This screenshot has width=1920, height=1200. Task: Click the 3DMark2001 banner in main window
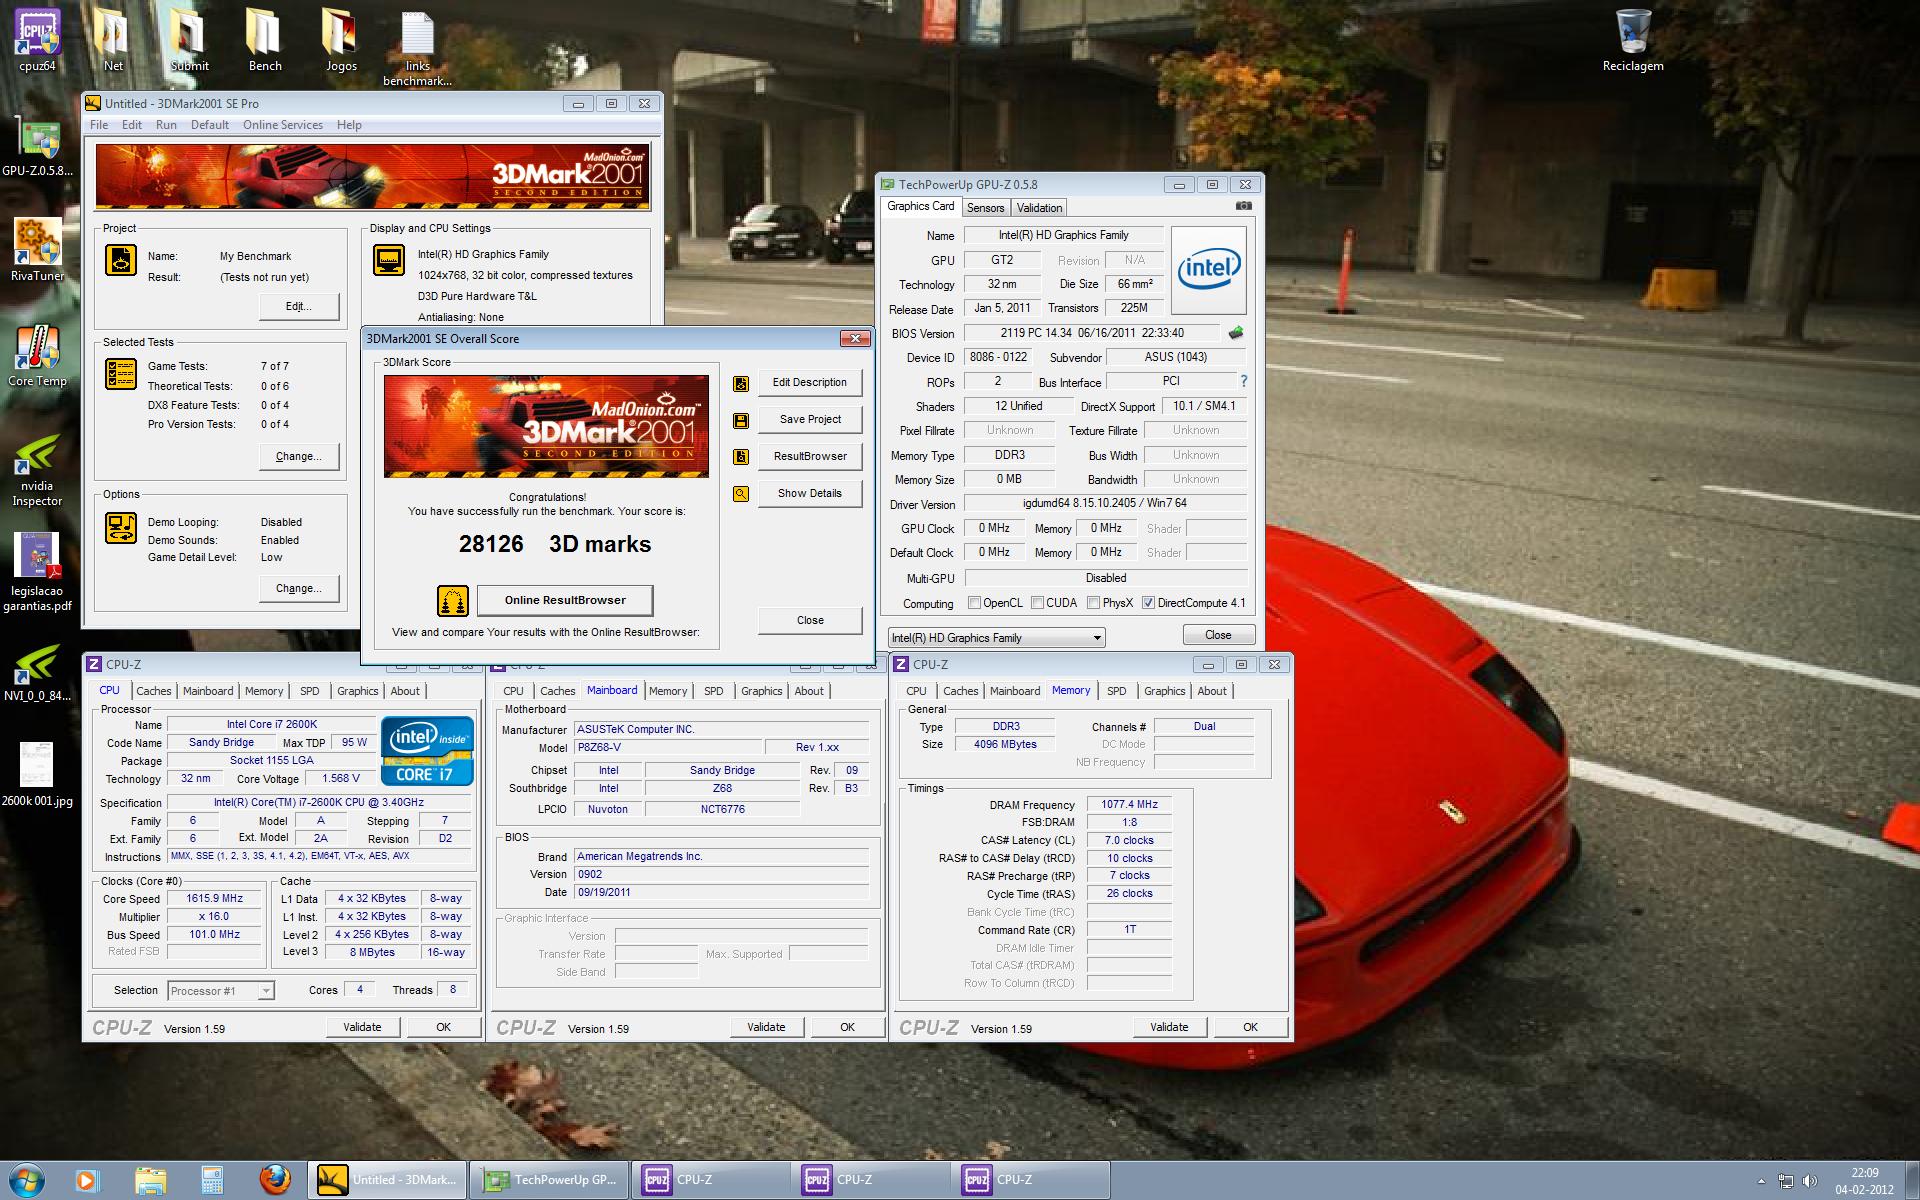[x=373, y=176]
